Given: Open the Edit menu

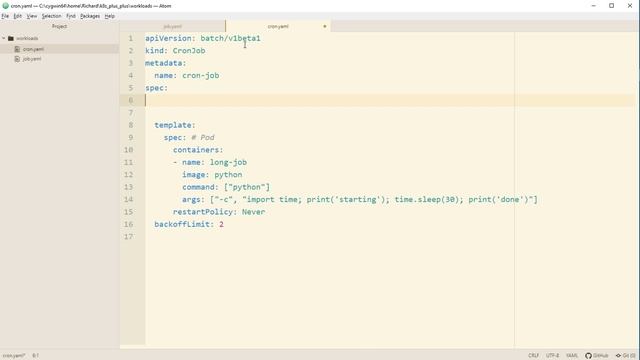Looking at the screenshot, I should (x=18, y=16).
